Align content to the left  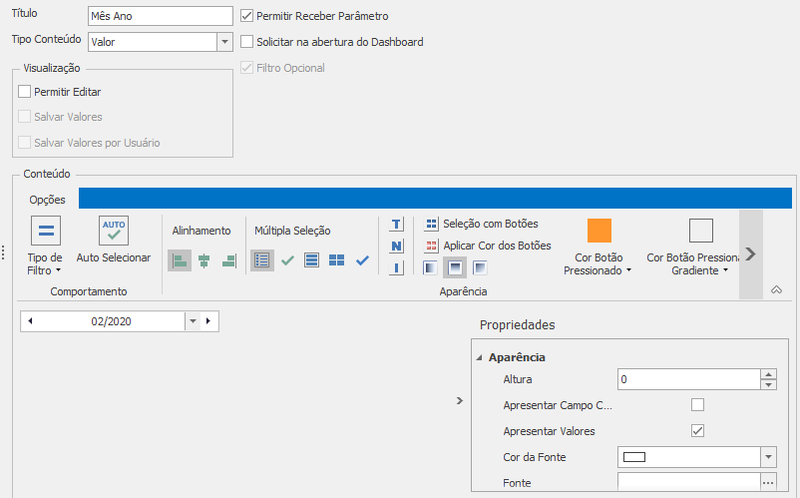[179, 261]
